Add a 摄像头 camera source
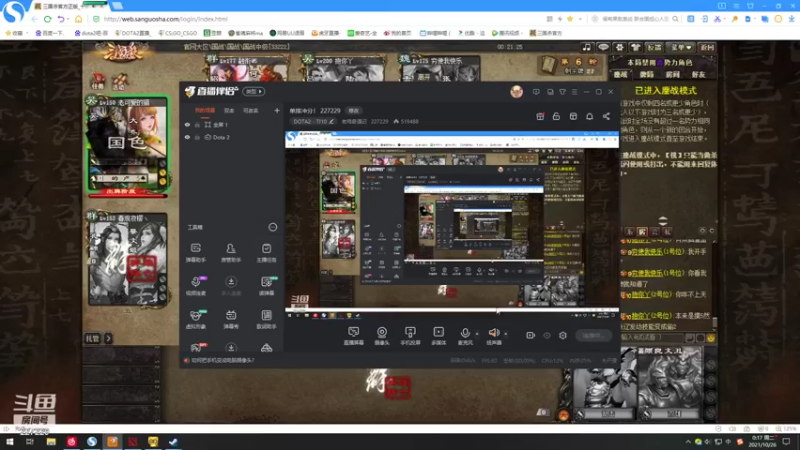Screen dimensions: 800x450 382,336
